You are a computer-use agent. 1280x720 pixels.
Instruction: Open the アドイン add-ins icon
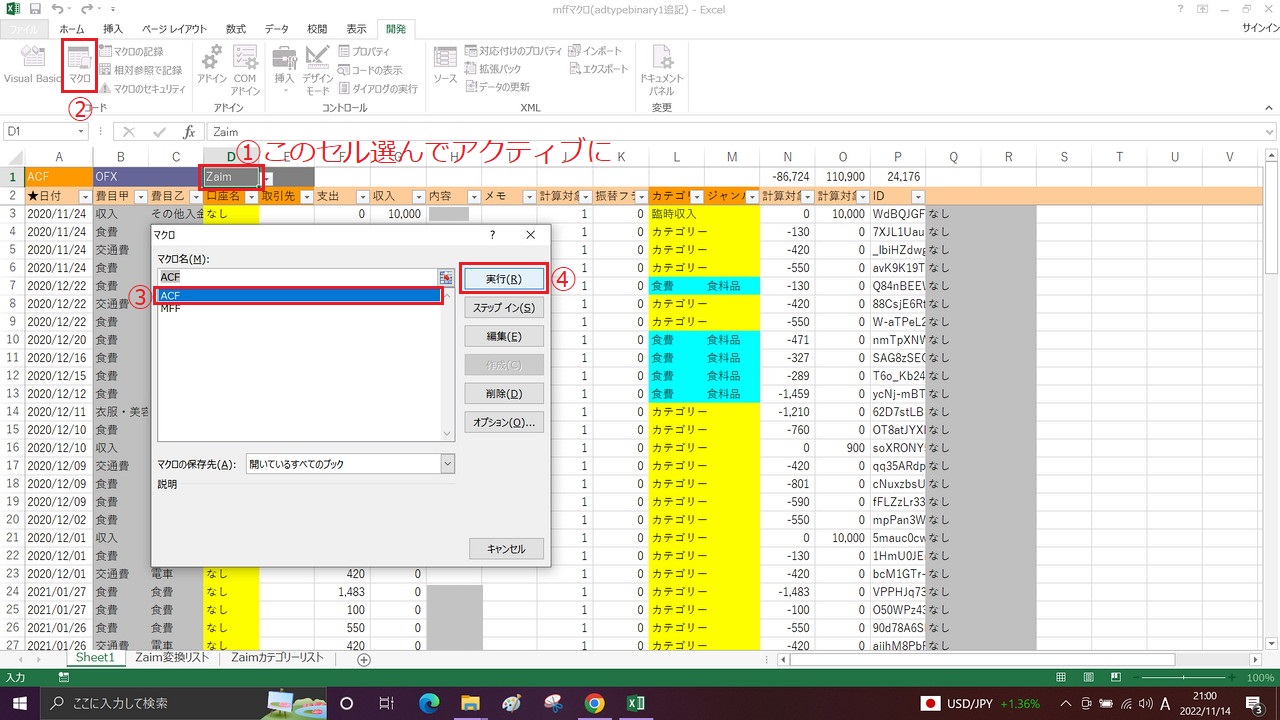point(212,64)
